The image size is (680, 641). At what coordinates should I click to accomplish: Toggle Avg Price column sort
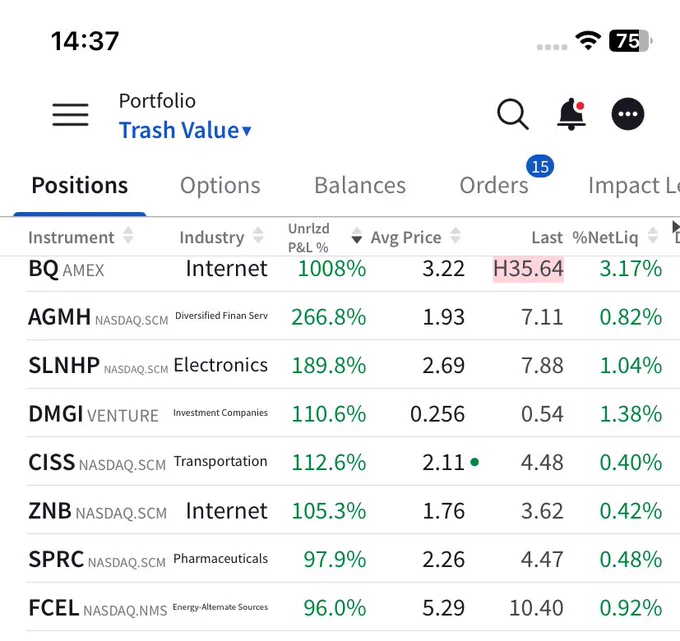pos(455,235)
